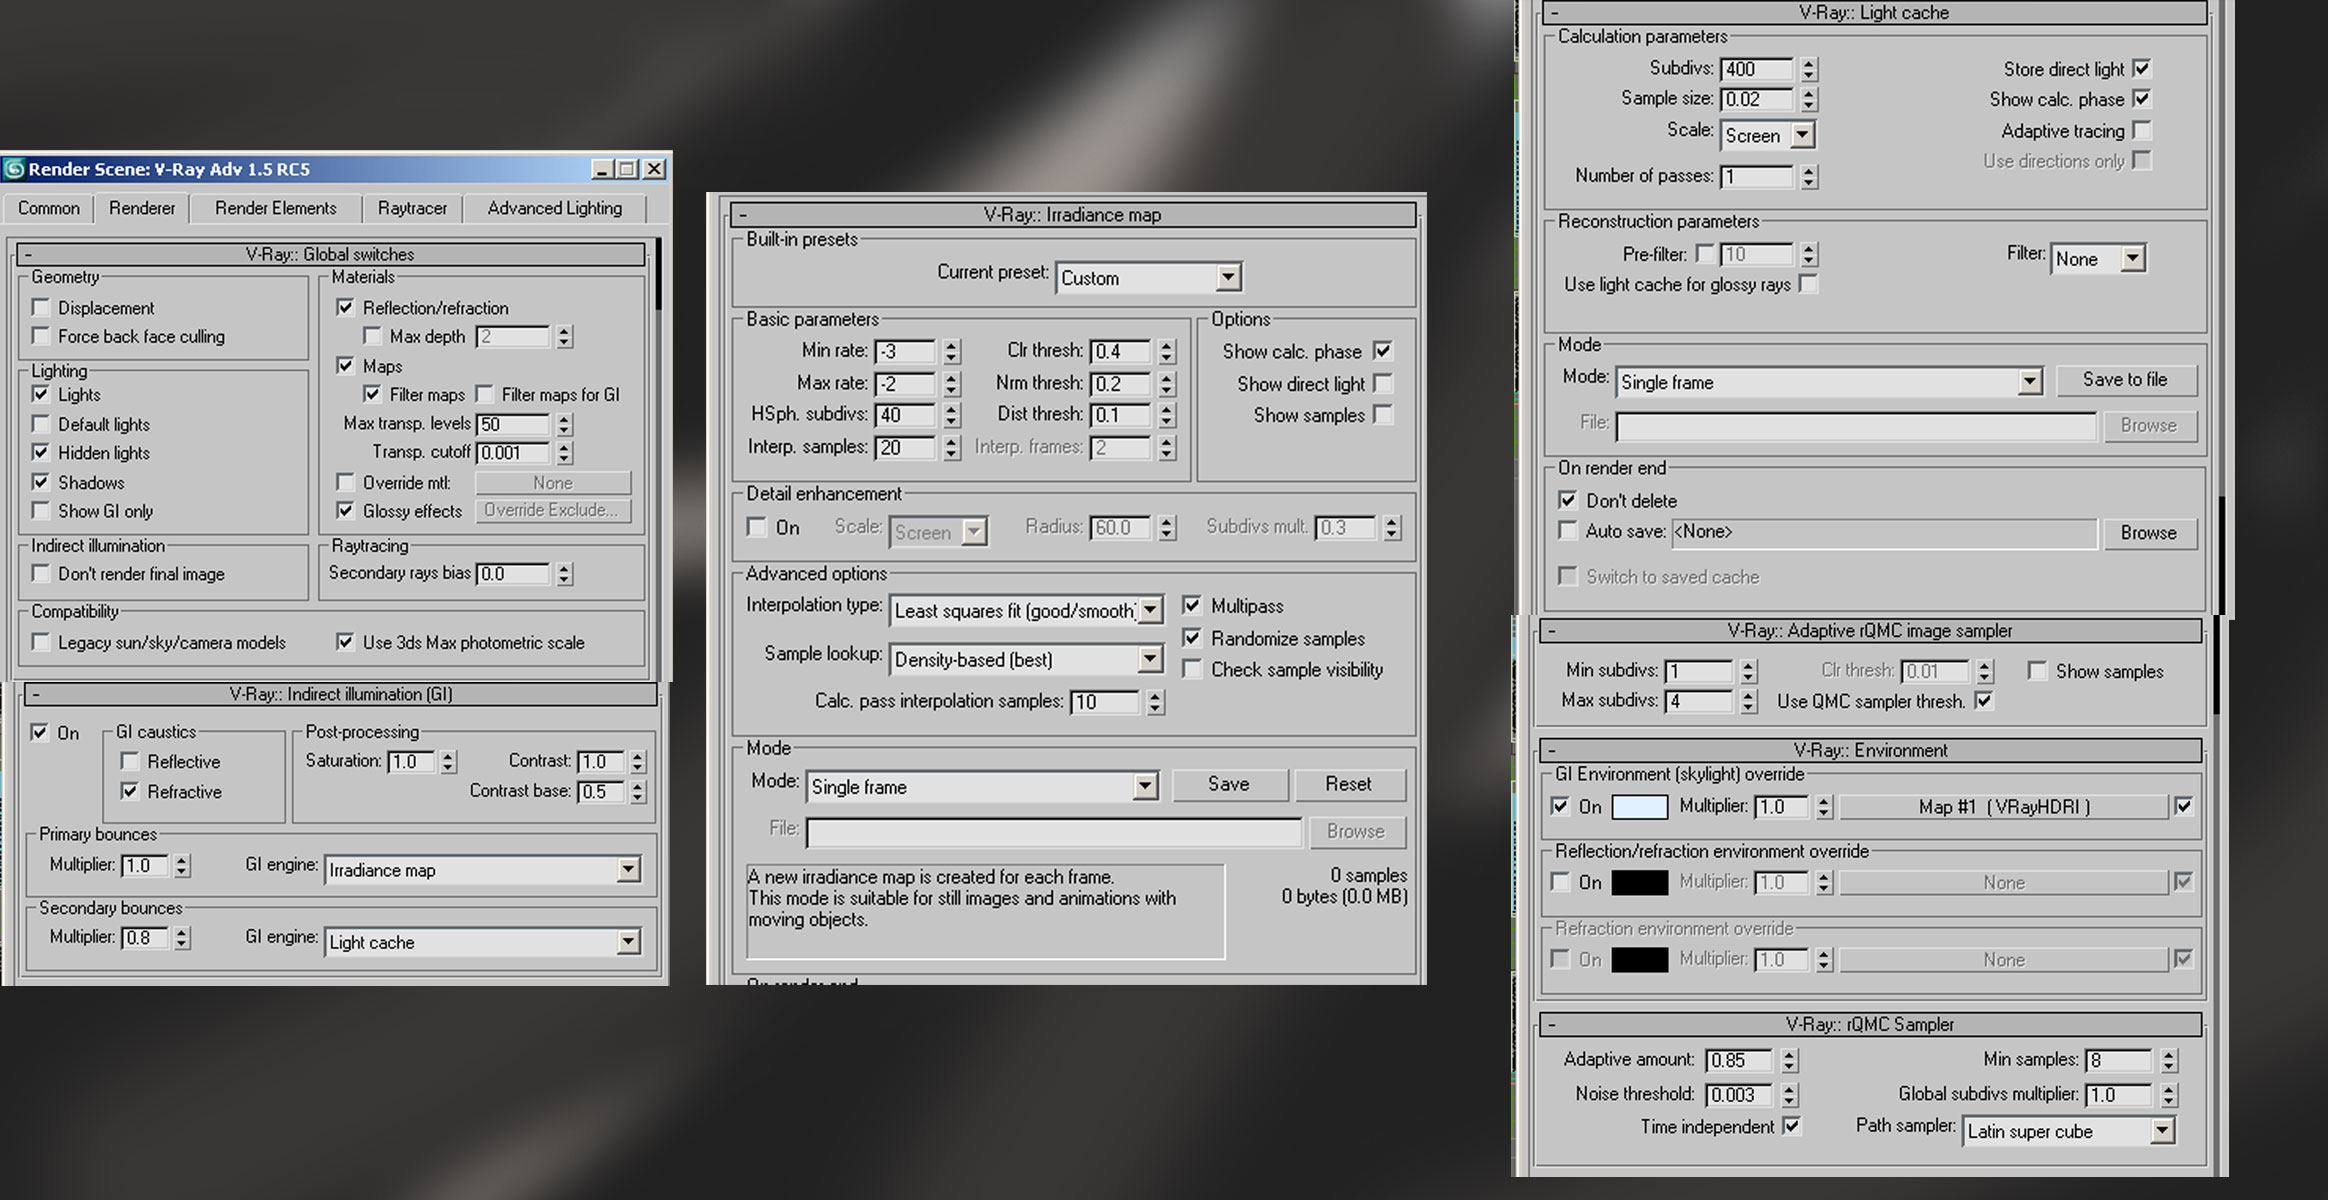Adjust the Secondary bounces Multiplier spinner
Screen dimensions: 2328x1200
[181, 938]
